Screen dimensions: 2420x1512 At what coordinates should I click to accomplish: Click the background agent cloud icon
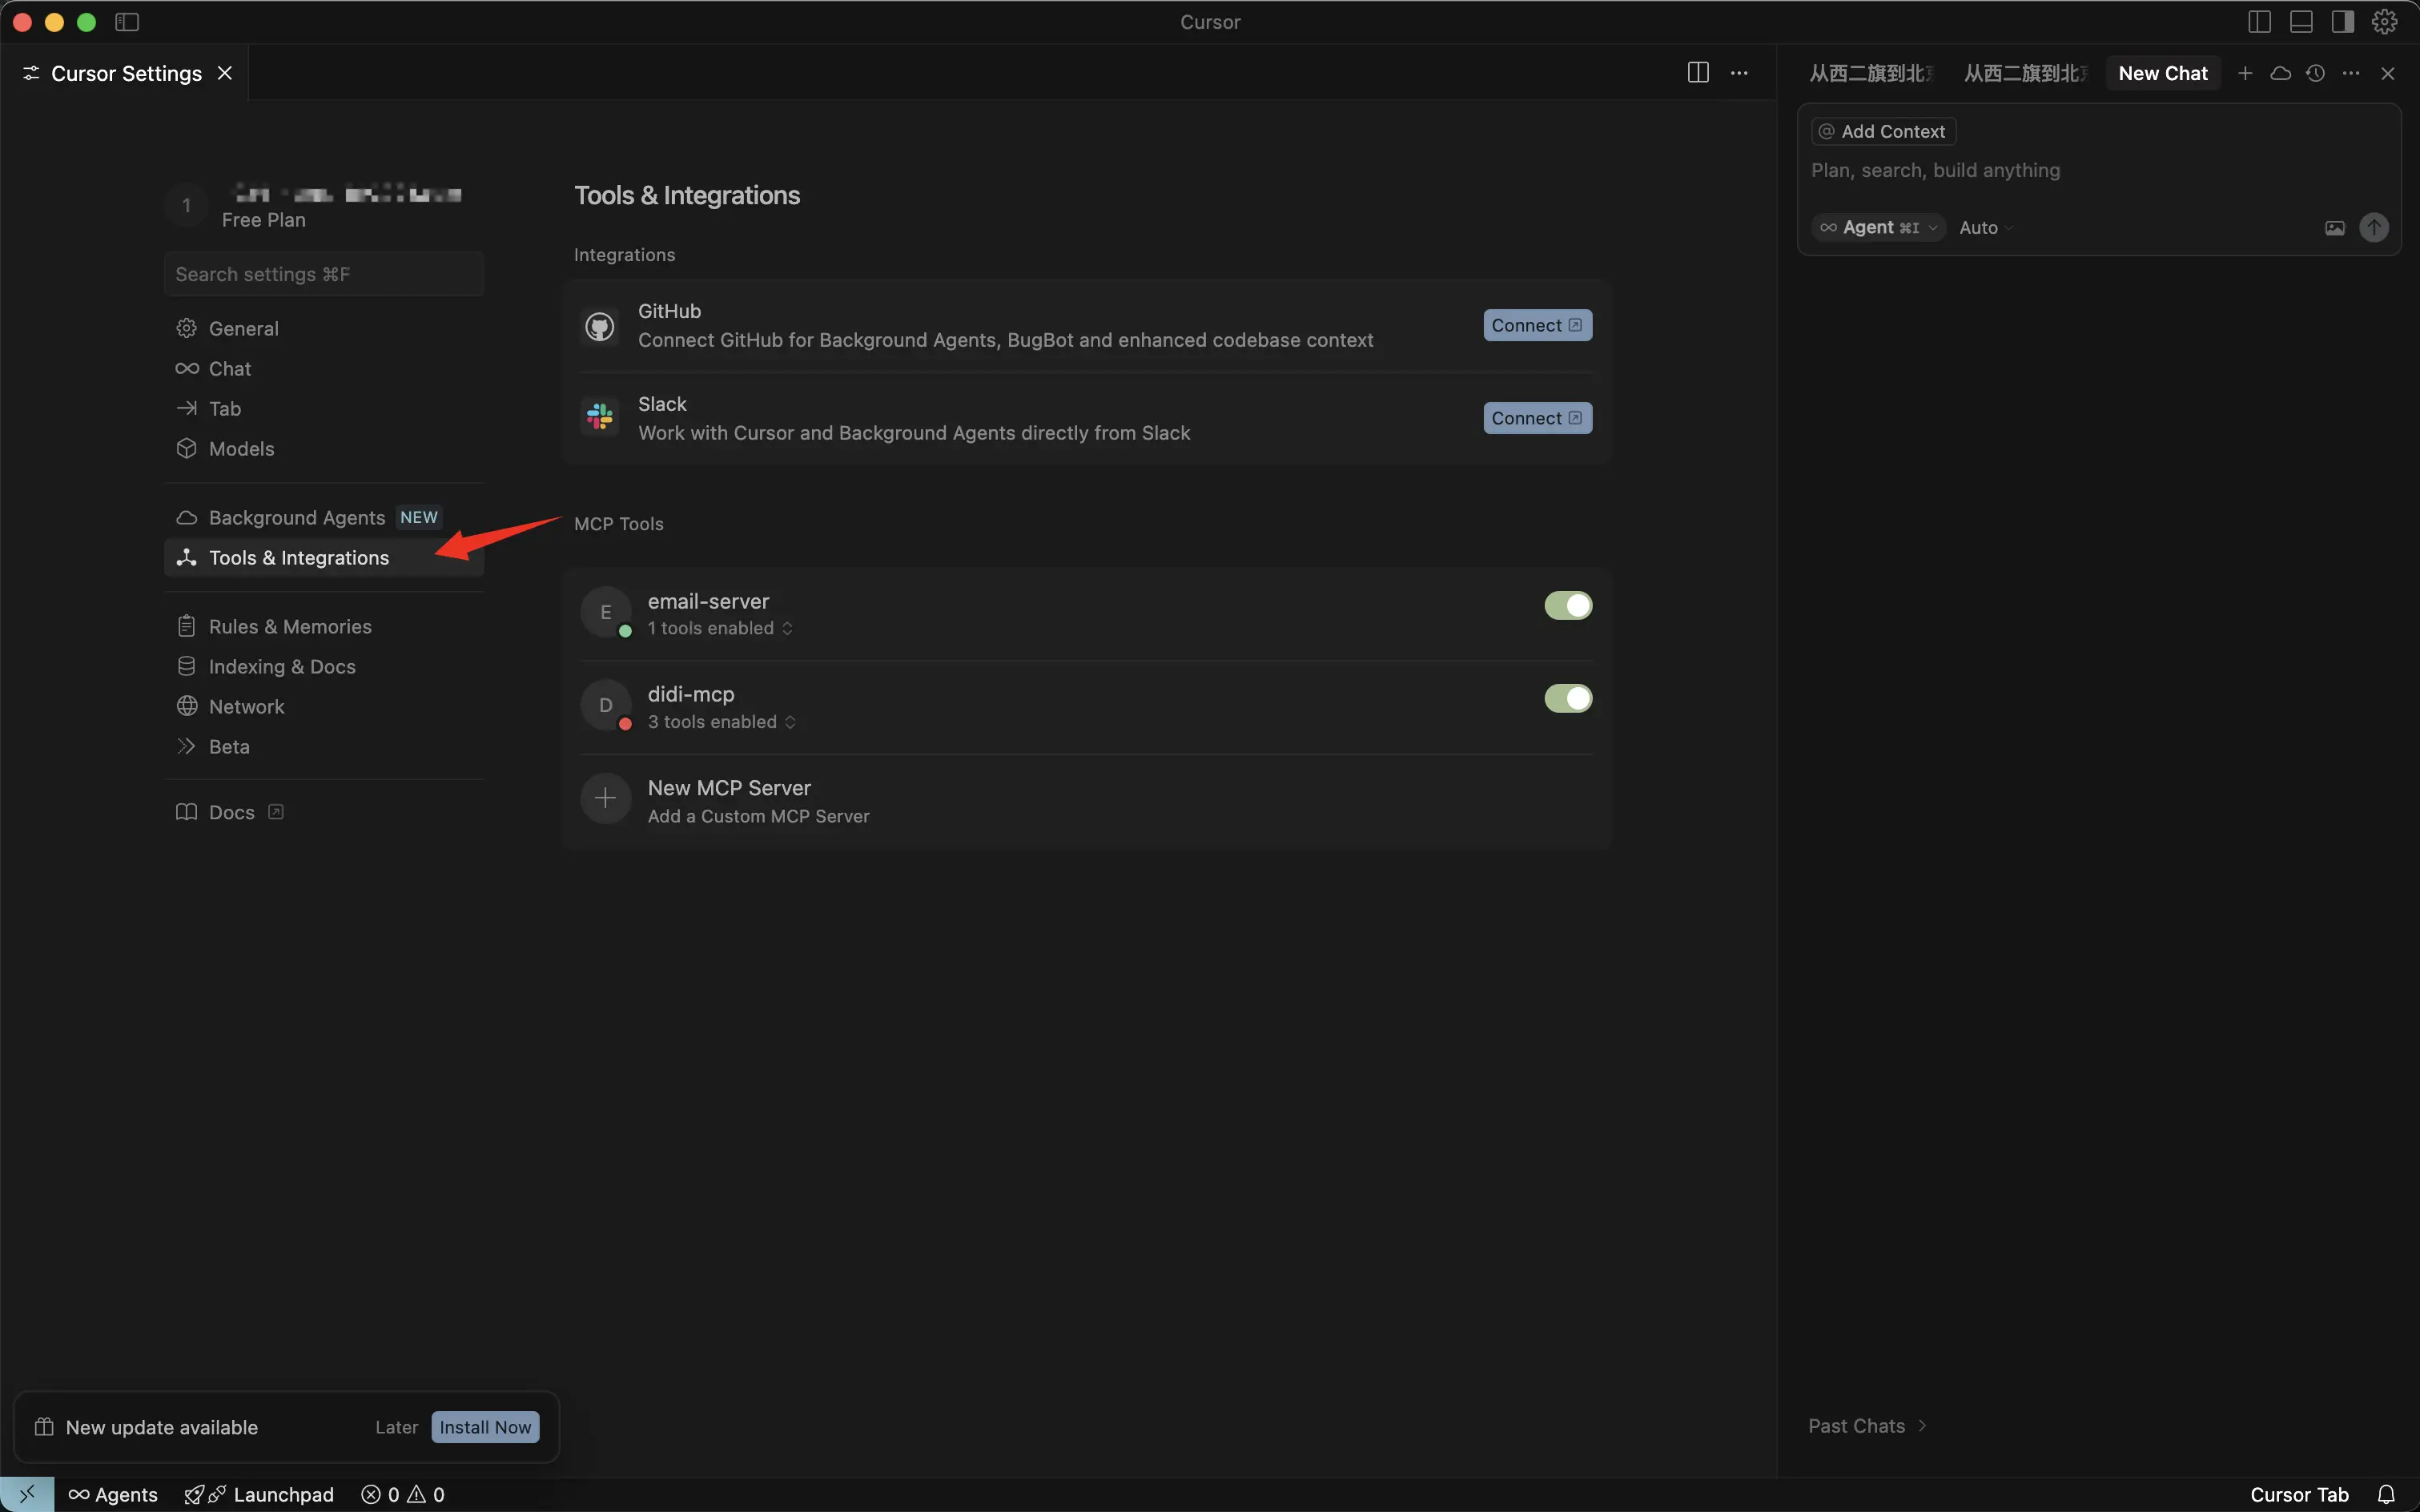click(x=2280, y=73)
